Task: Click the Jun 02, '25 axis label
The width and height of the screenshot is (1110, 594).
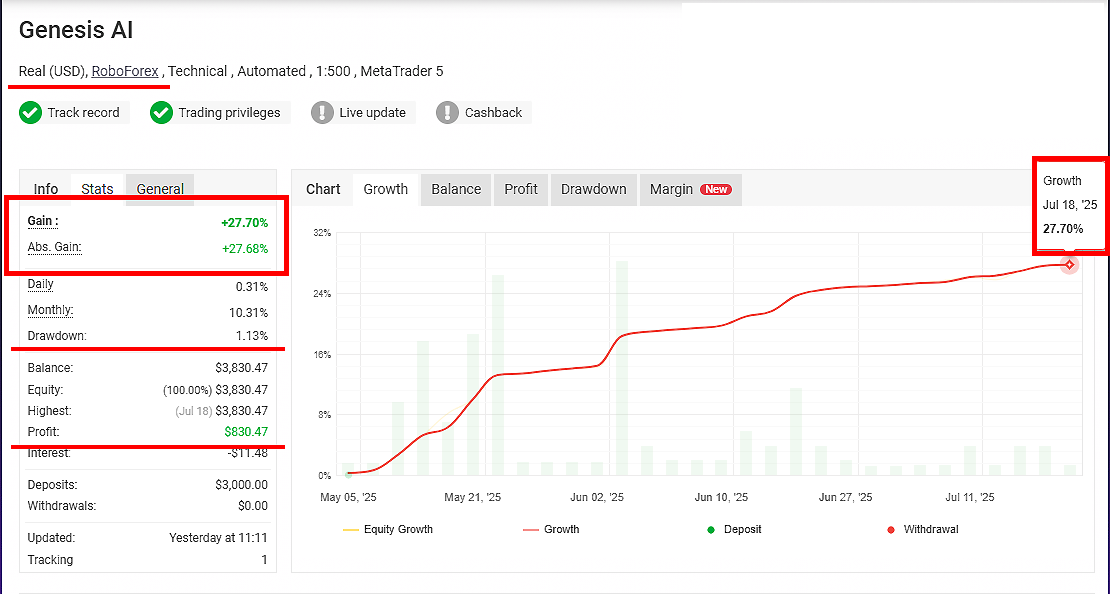Action: point(597,498)
